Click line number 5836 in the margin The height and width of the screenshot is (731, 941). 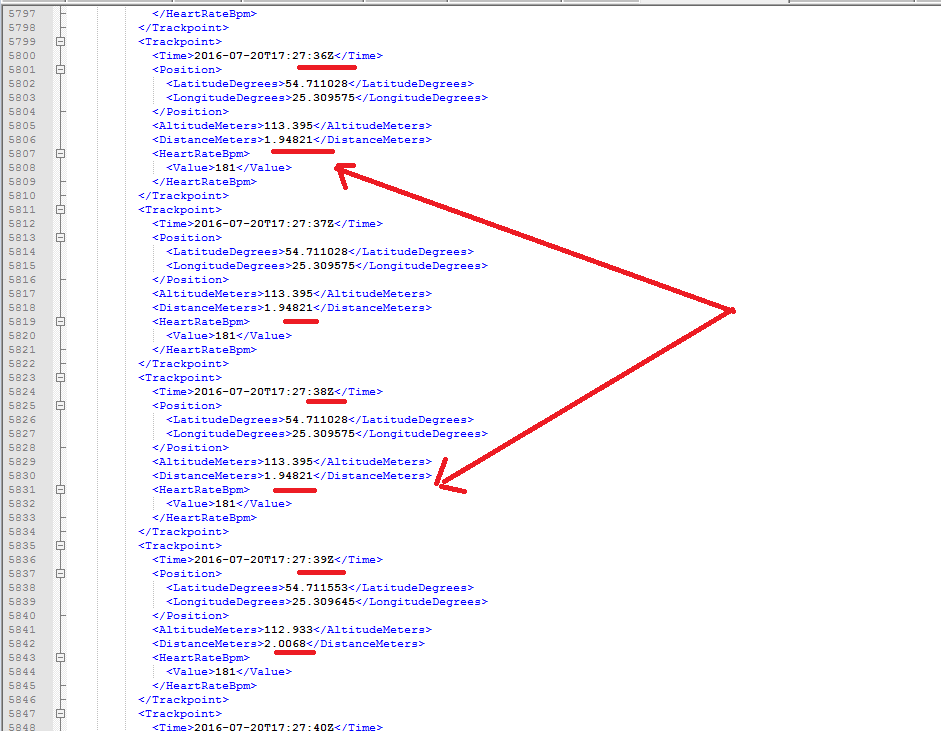coord(22,560)
